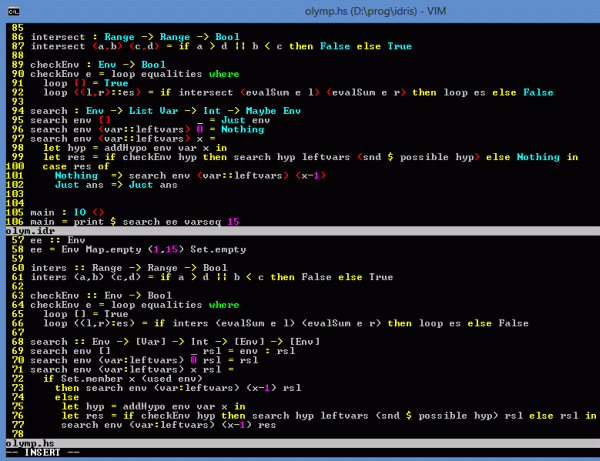The width and height of the screenshot is (600, 461).
Task: Click line number 59
Action: 18,259
